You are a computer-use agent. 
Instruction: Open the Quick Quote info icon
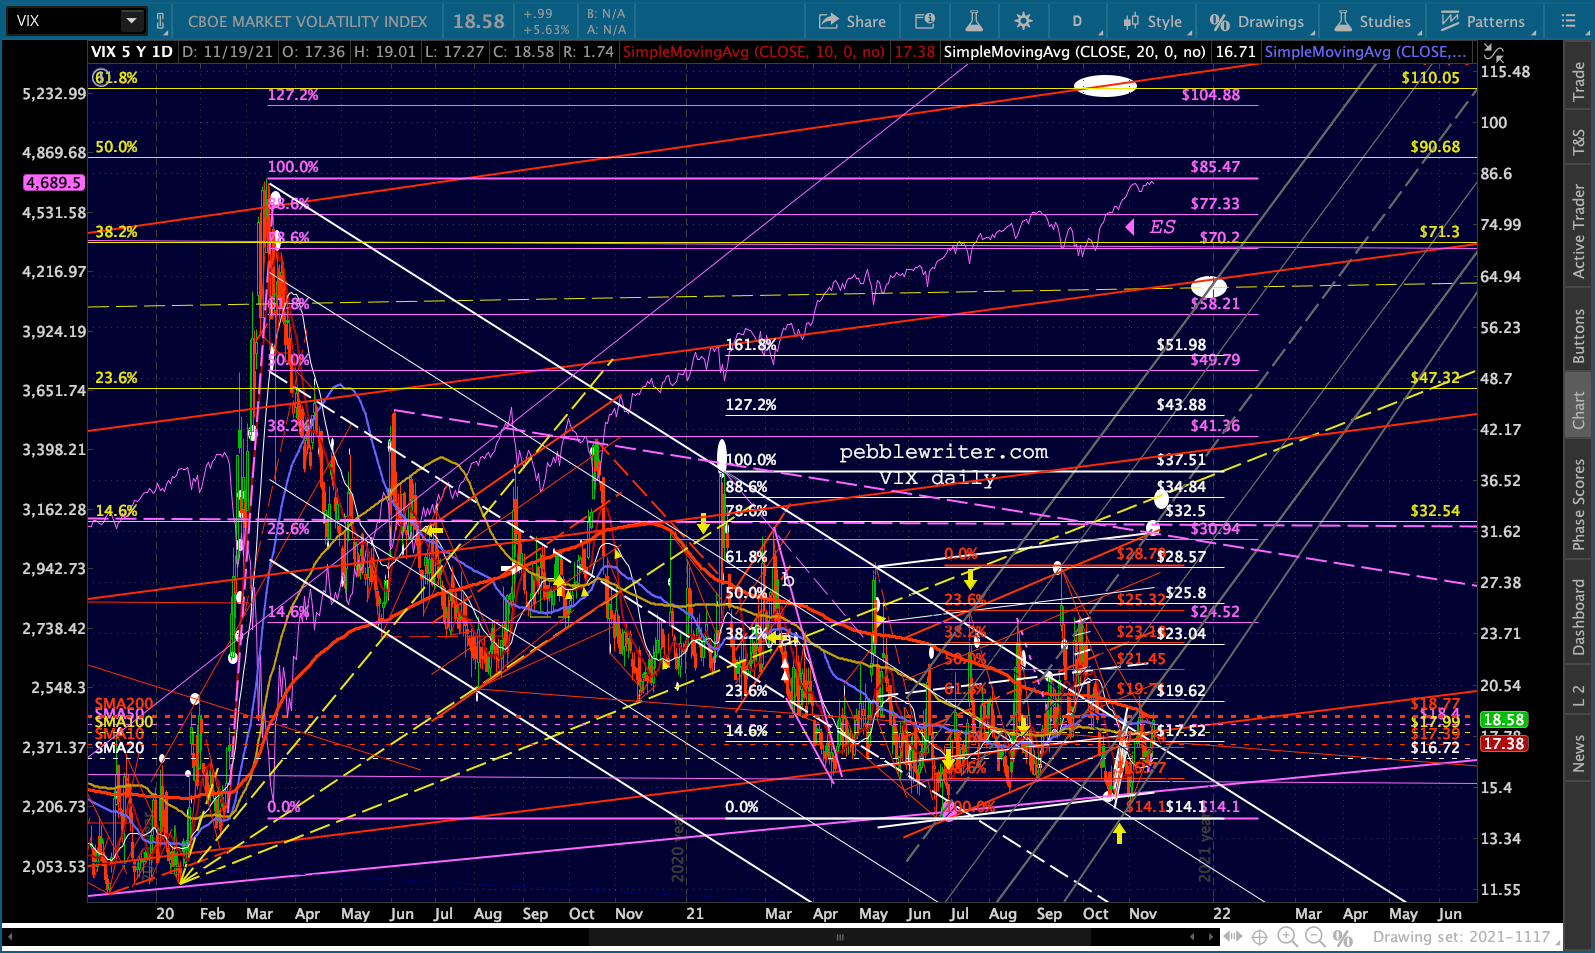tap(925, 21)
